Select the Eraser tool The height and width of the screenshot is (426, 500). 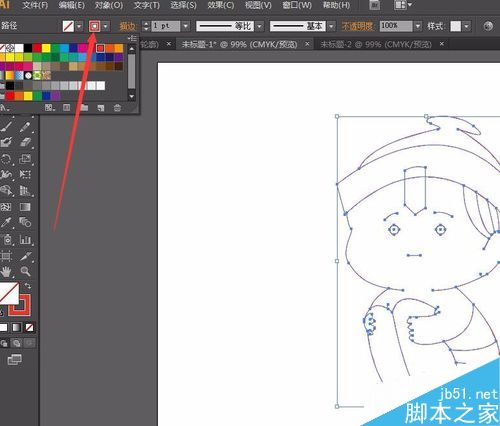point(25,142)
